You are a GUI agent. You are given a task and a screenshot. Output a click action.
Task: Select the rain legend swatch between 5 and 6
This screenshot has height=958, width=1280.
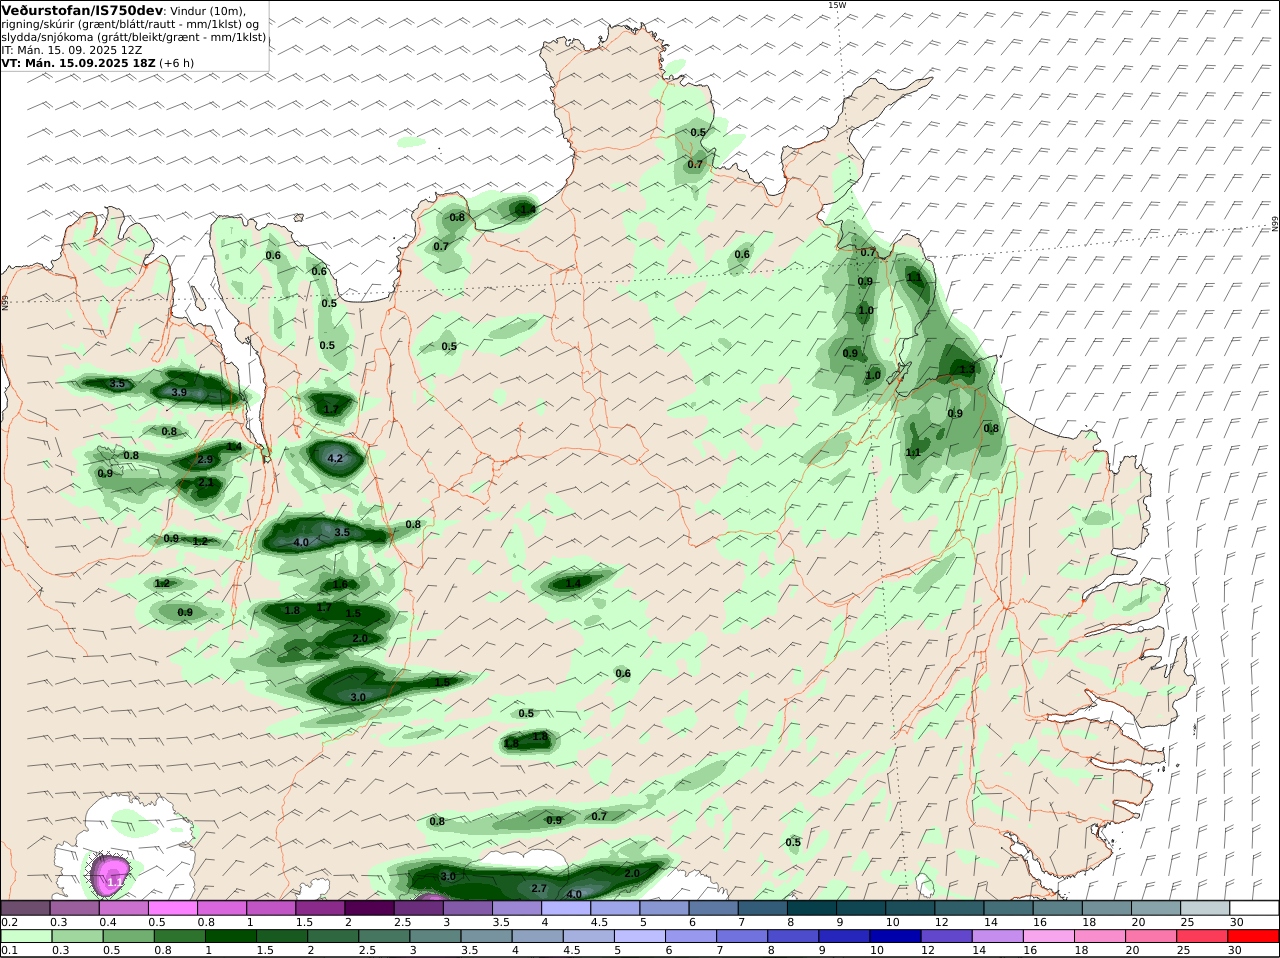[640, 936]
